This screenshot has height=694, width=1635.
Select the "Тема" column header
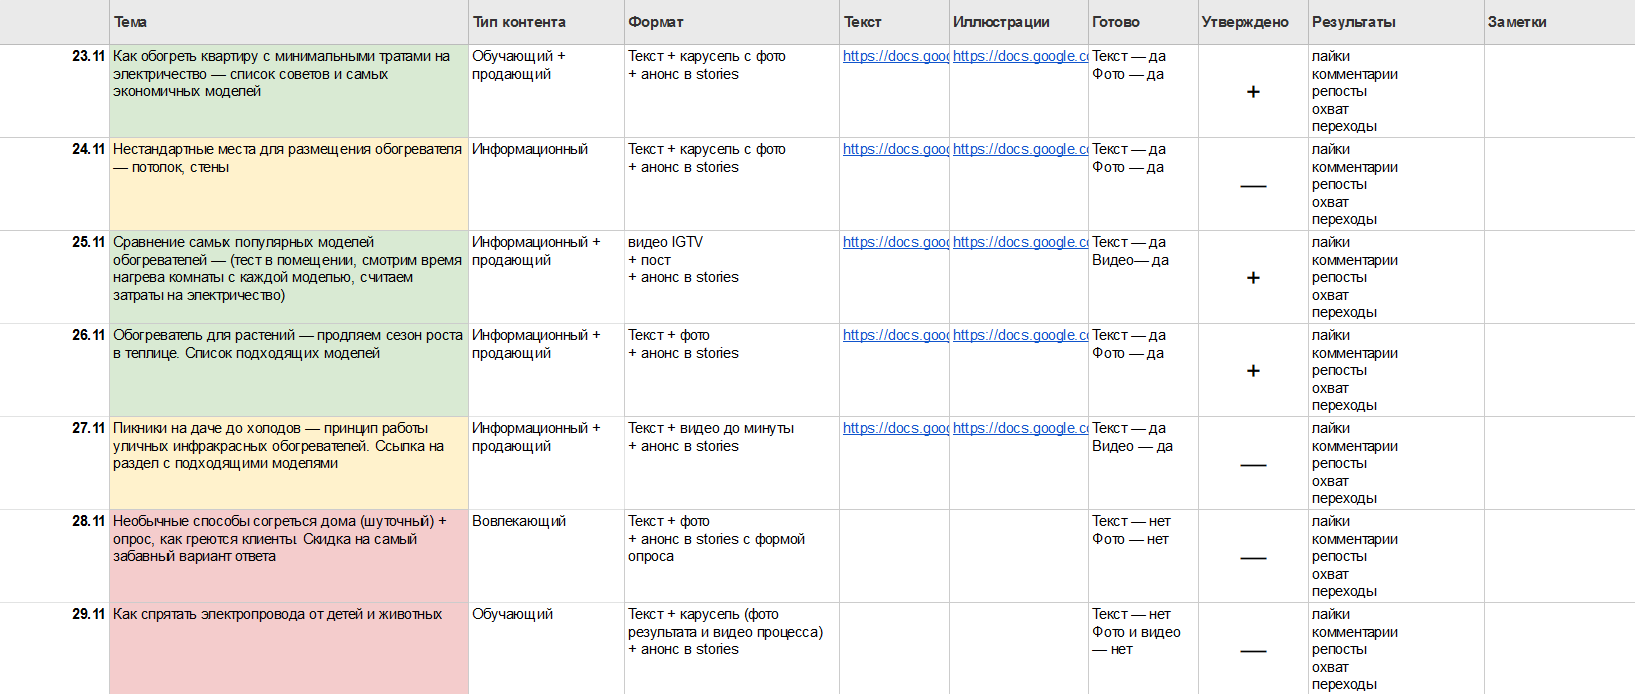(x=288, y=22)
